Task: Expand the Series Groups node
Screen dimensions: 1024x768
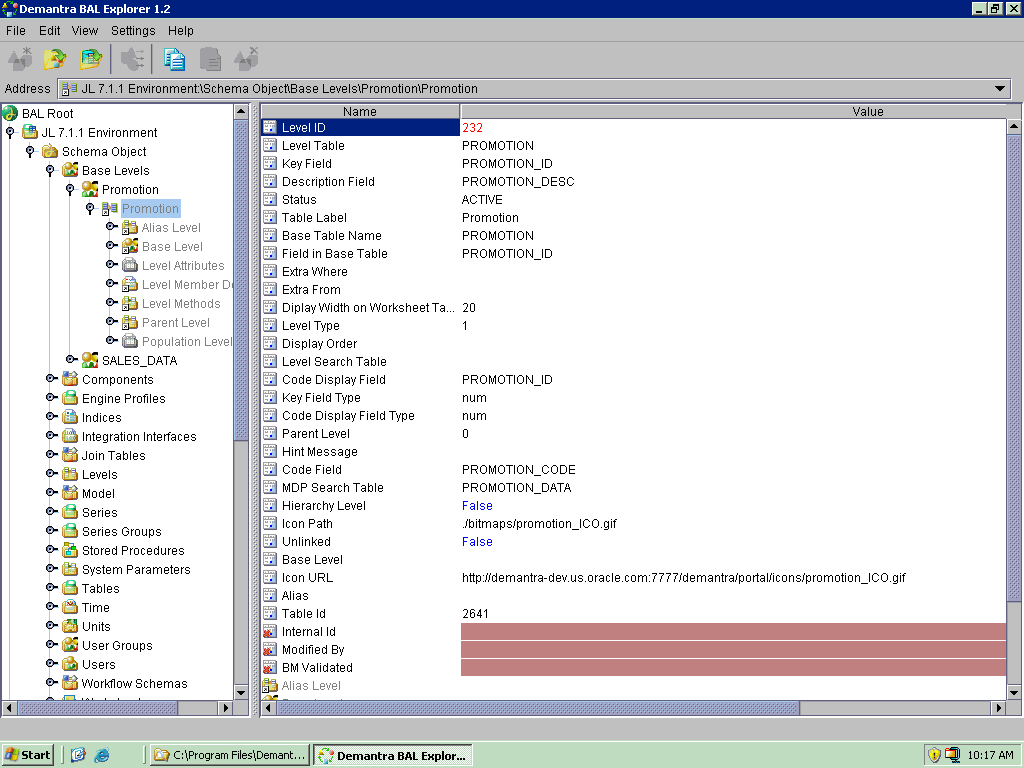Action: (x=51, y=531)
